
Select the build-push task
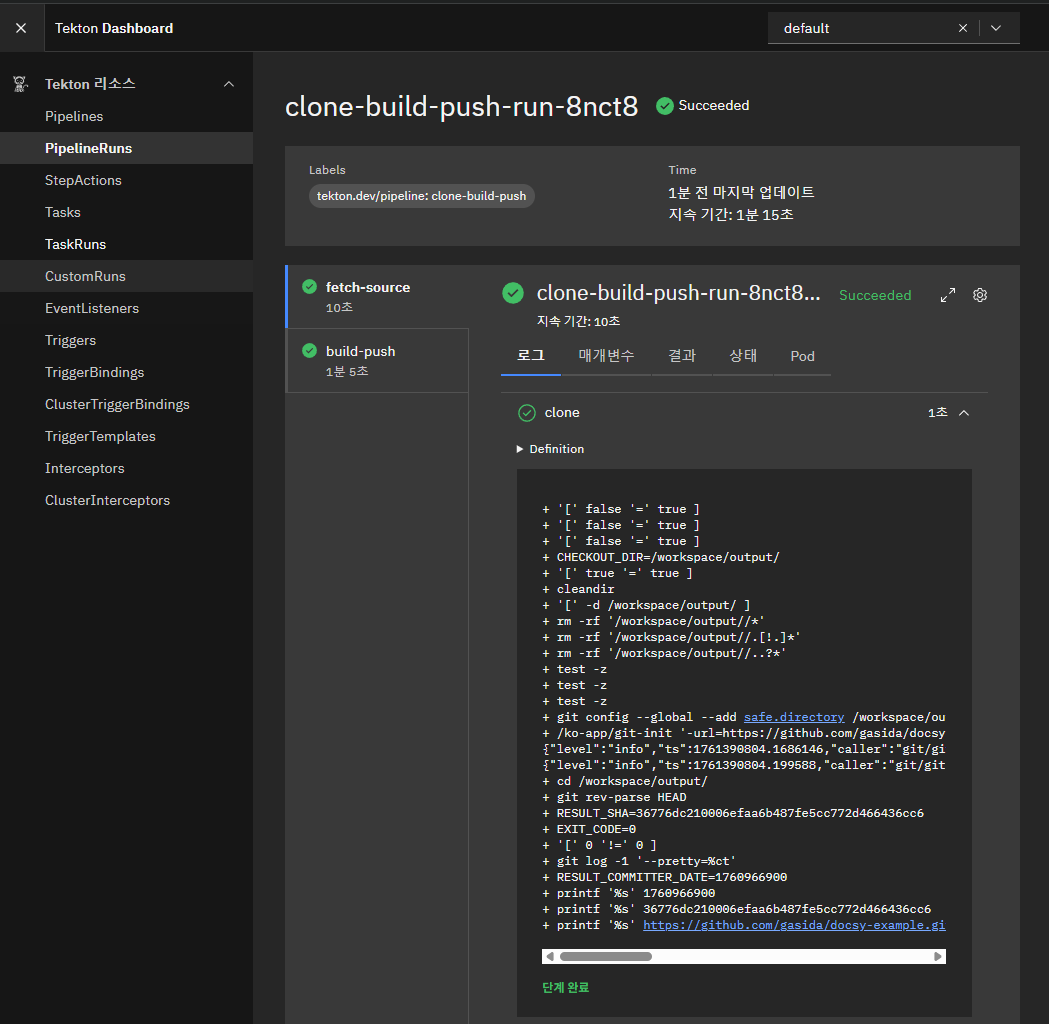tap(378, 361)
